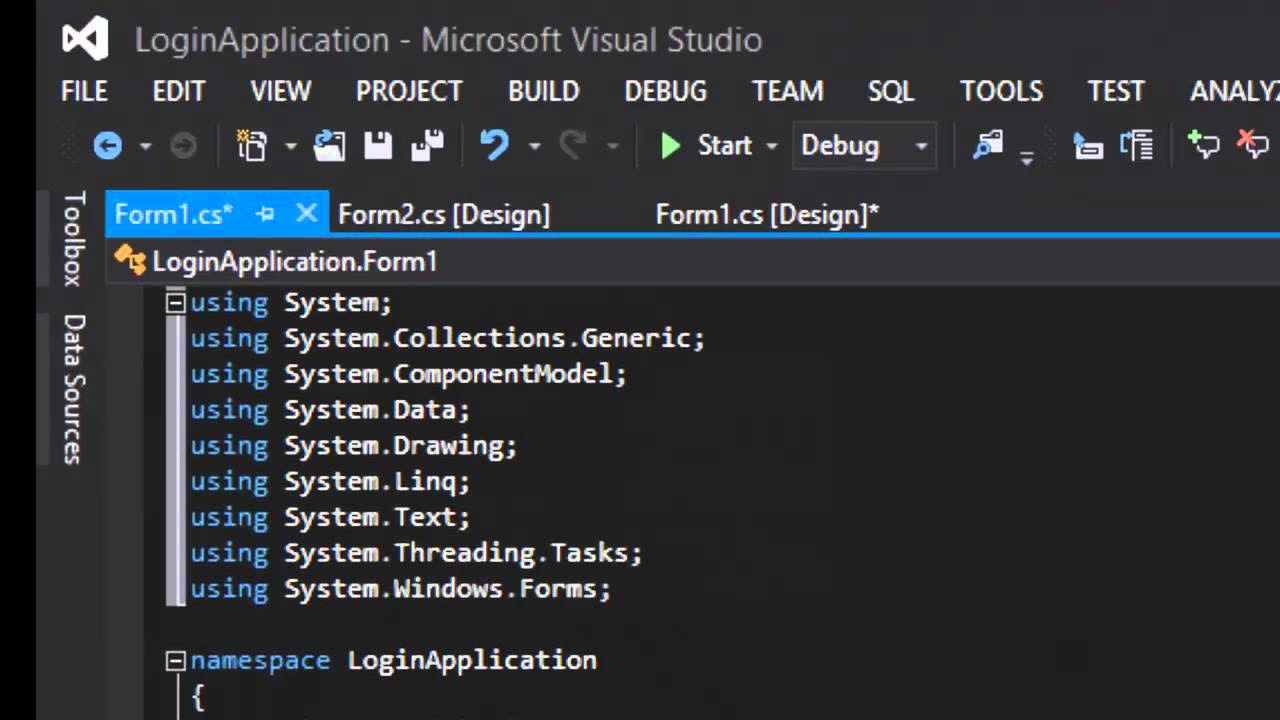
Task: Navigate backward with blue arrow icon
Action: point(107,146)
